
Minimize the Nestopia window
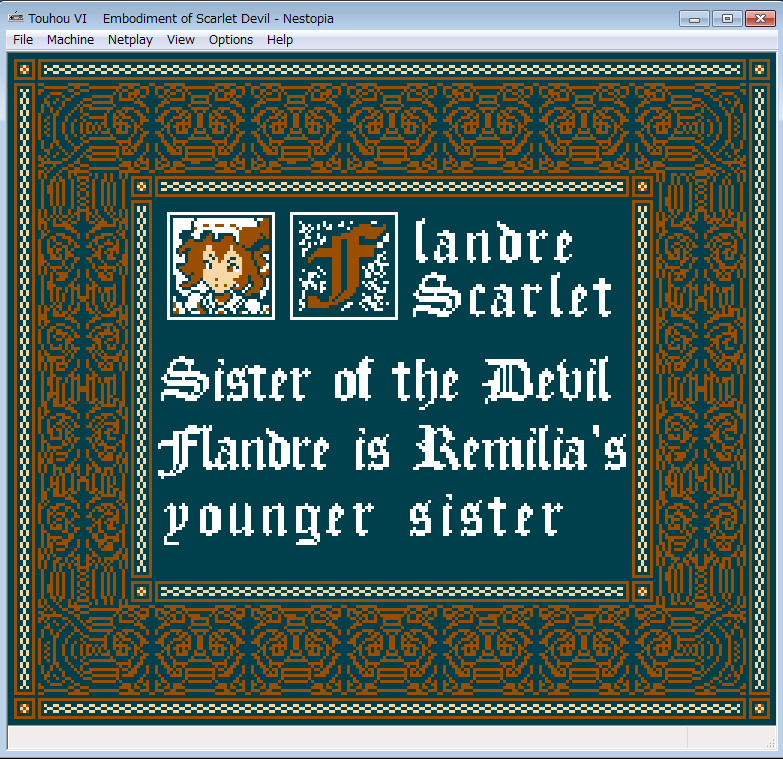(x=694, y=18)
